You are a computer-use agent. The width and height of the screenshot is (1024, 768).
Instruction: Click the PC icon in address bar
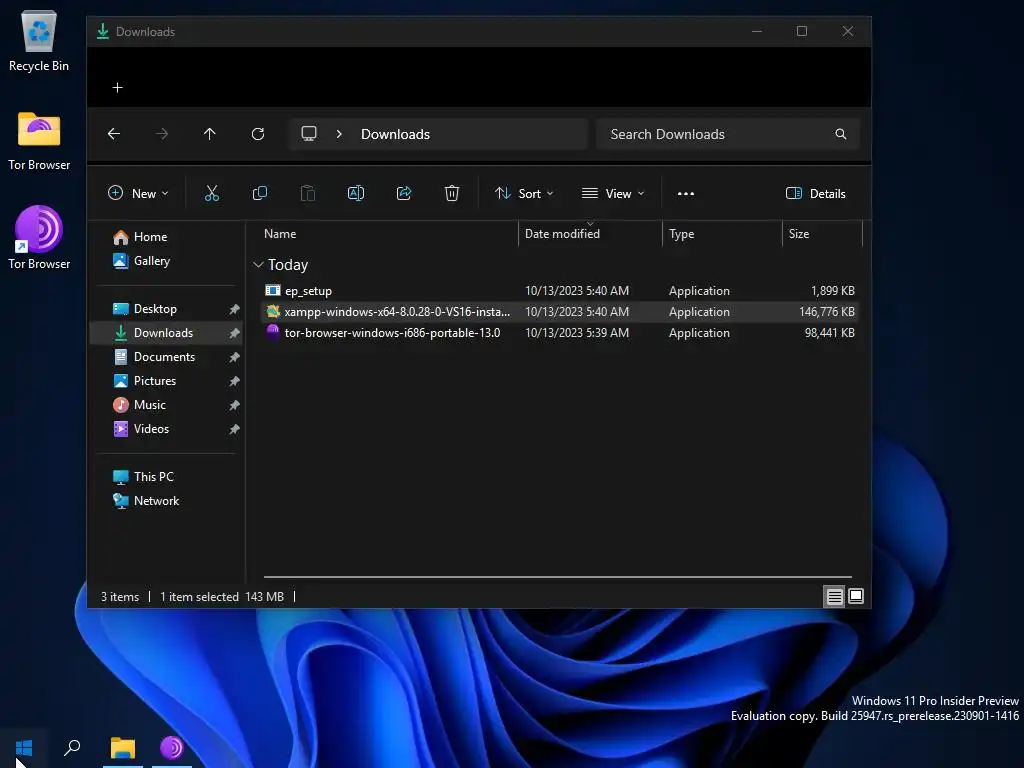click(x=309, y=134)
